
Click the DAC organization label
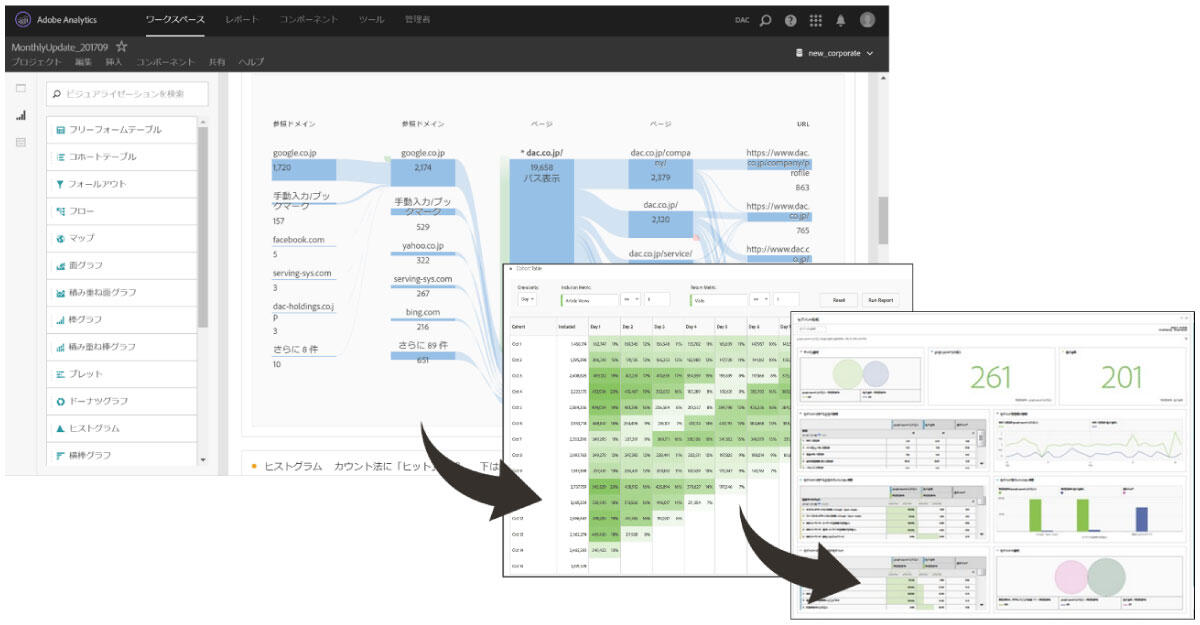pos(742,20)
